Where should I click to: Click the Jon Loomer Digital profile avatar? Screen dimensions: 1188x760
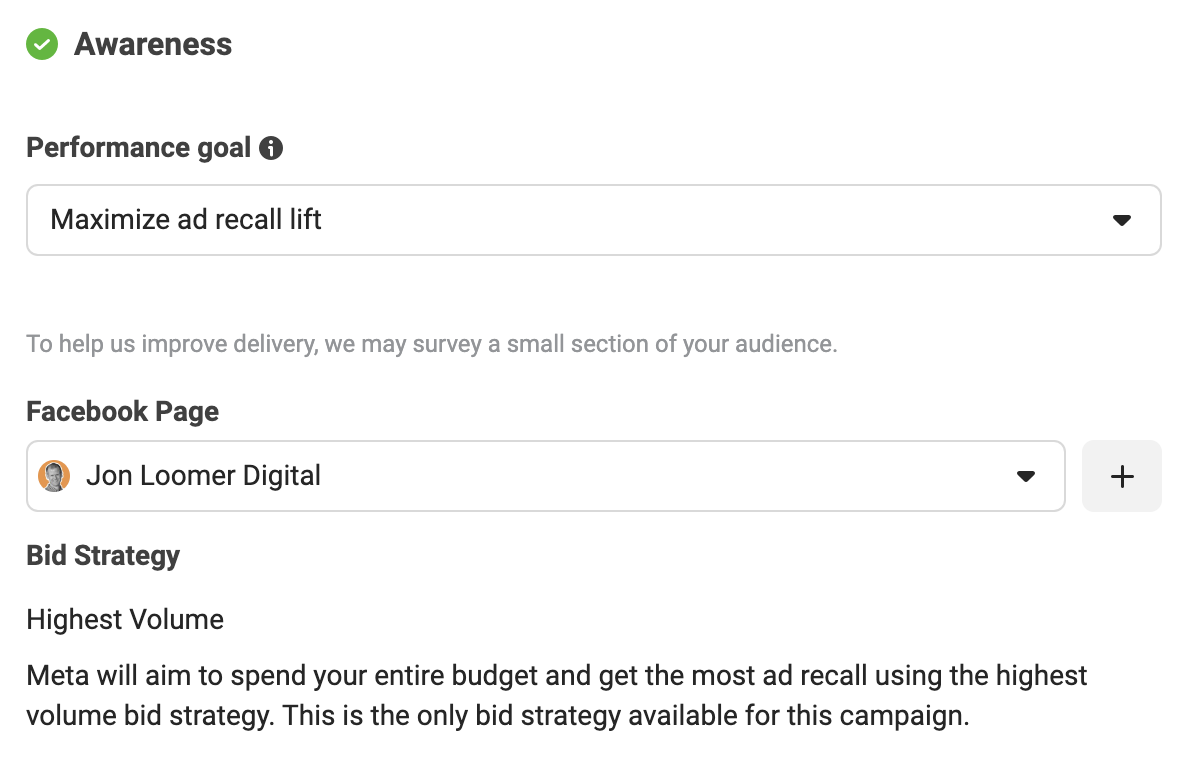[54, 476]
